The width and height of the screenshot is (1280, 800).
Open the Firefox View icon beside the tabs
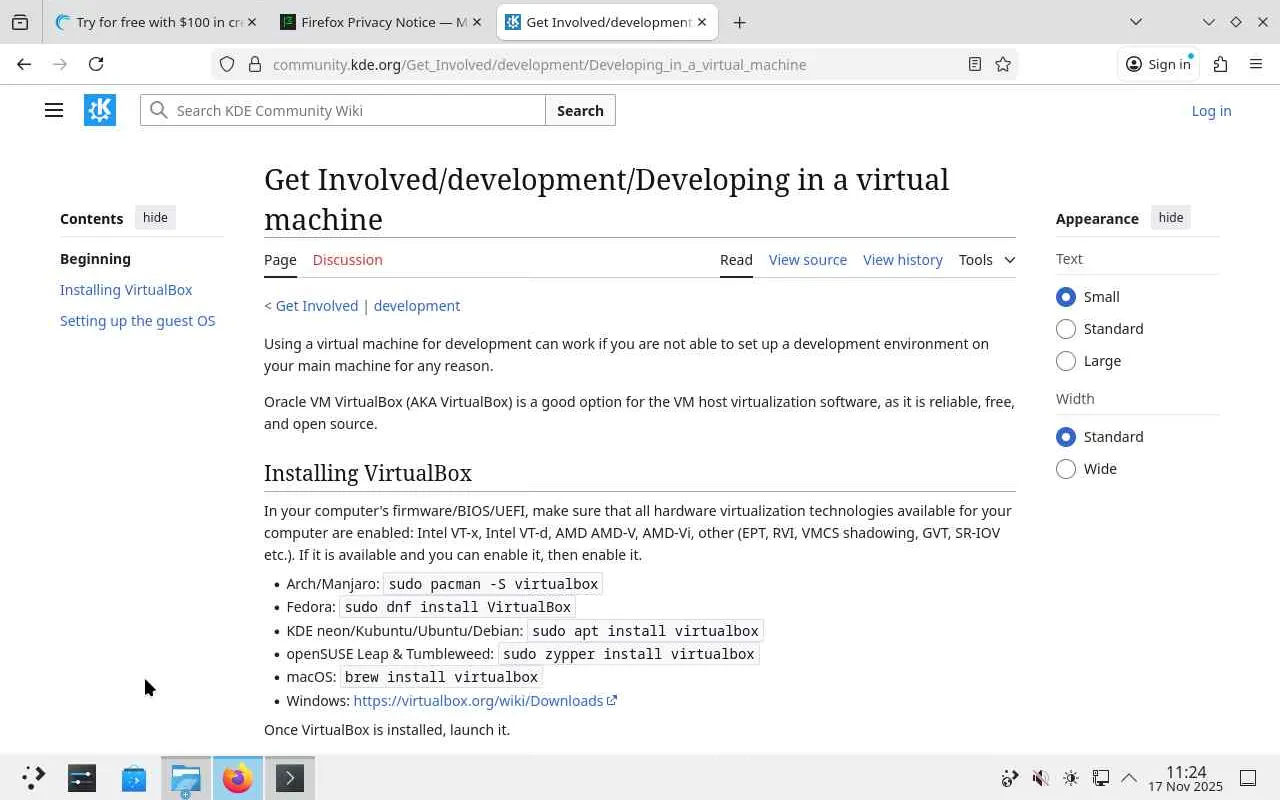[x=20, y=22]
